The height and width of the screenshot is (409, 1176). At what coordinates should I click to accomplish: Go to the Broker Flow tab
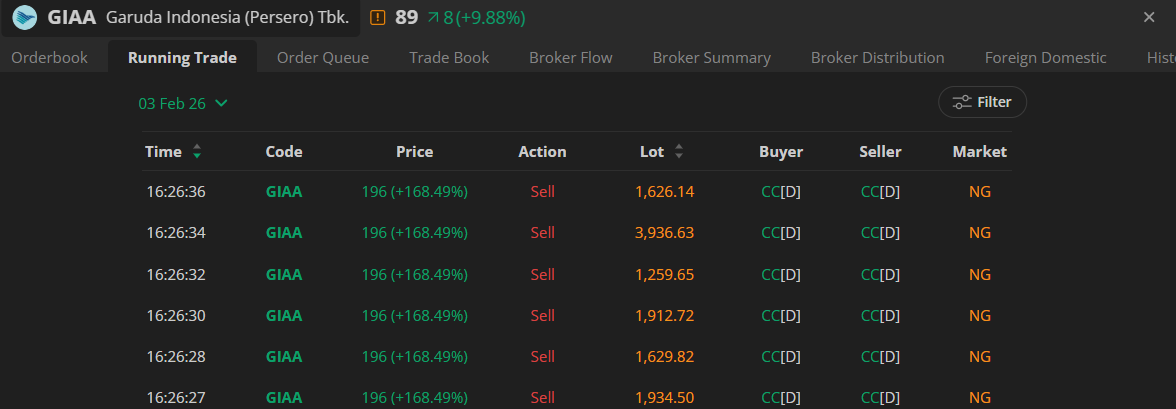pos(570,57)
